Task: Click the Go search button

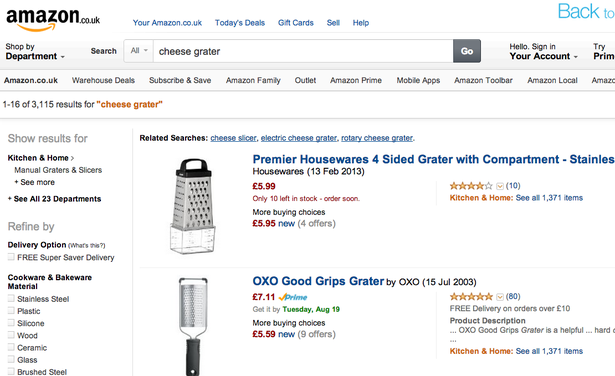Action: (x=467, y=51)
